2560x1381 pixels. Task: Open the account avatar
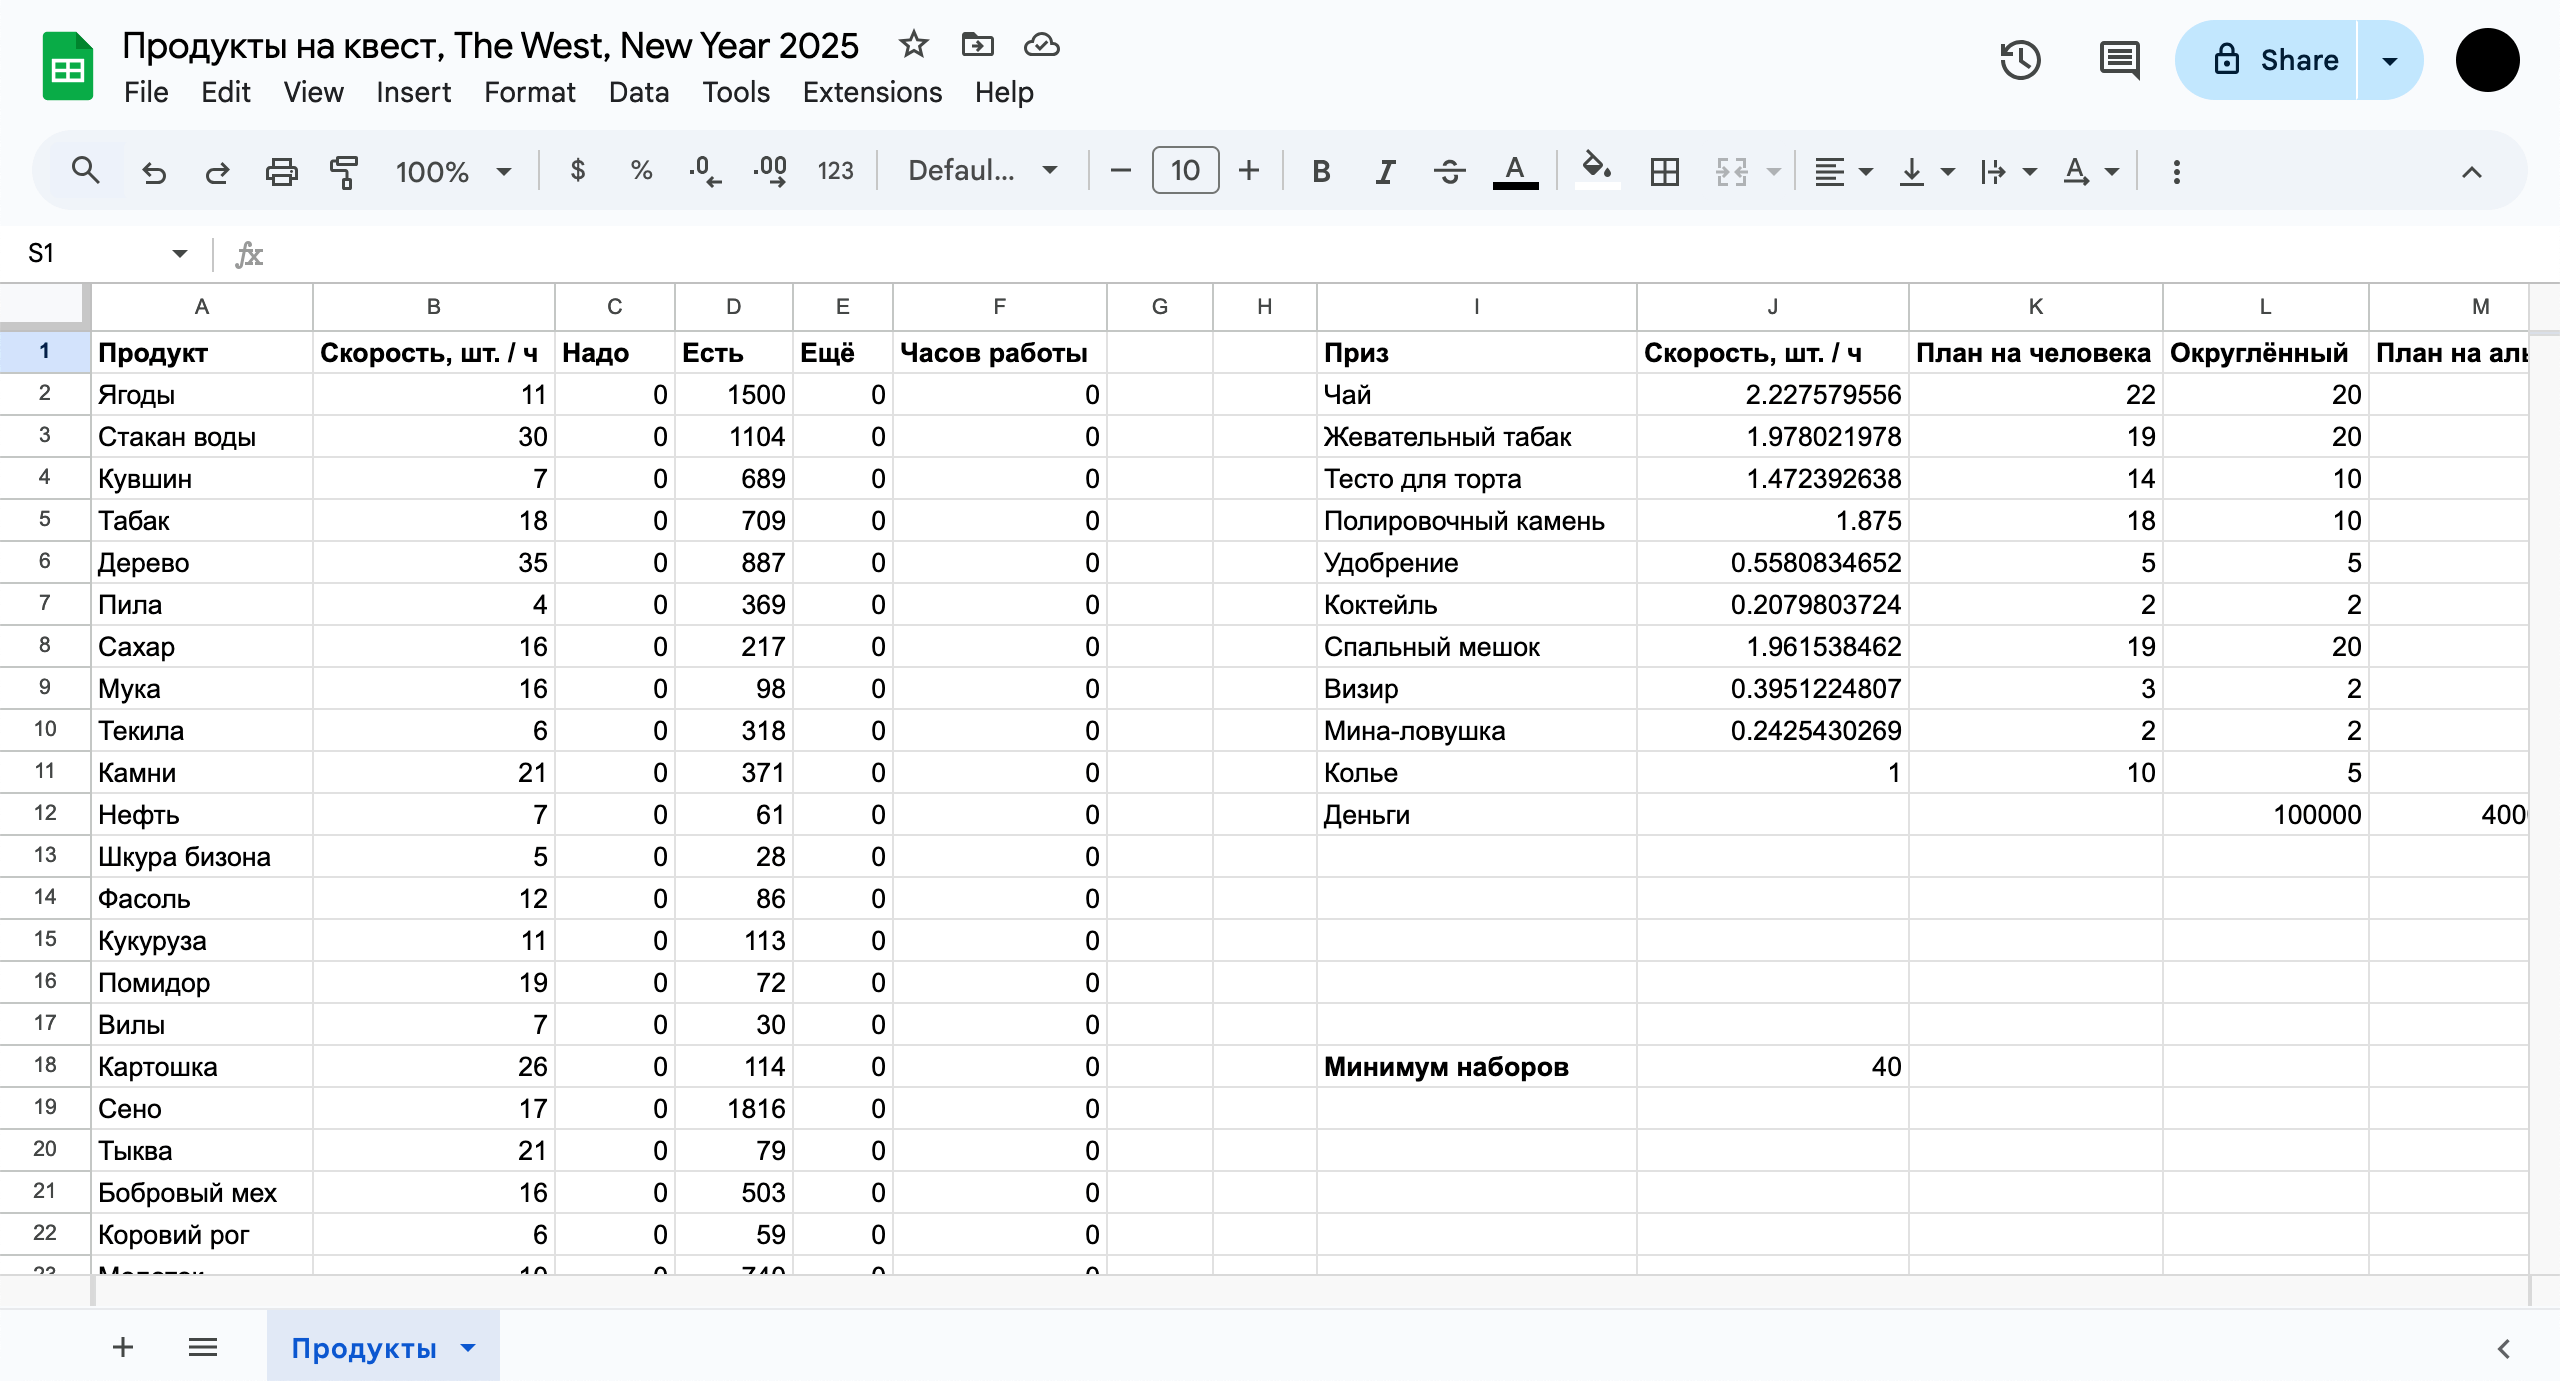pos(2487,60)
